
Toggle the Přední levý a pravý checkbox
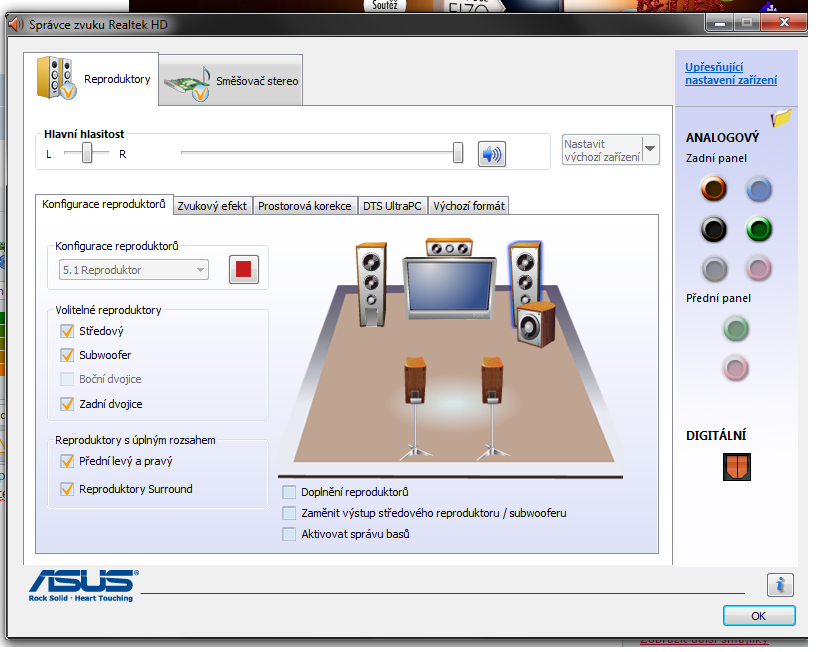pyautogui.click(x=67, y=461)
